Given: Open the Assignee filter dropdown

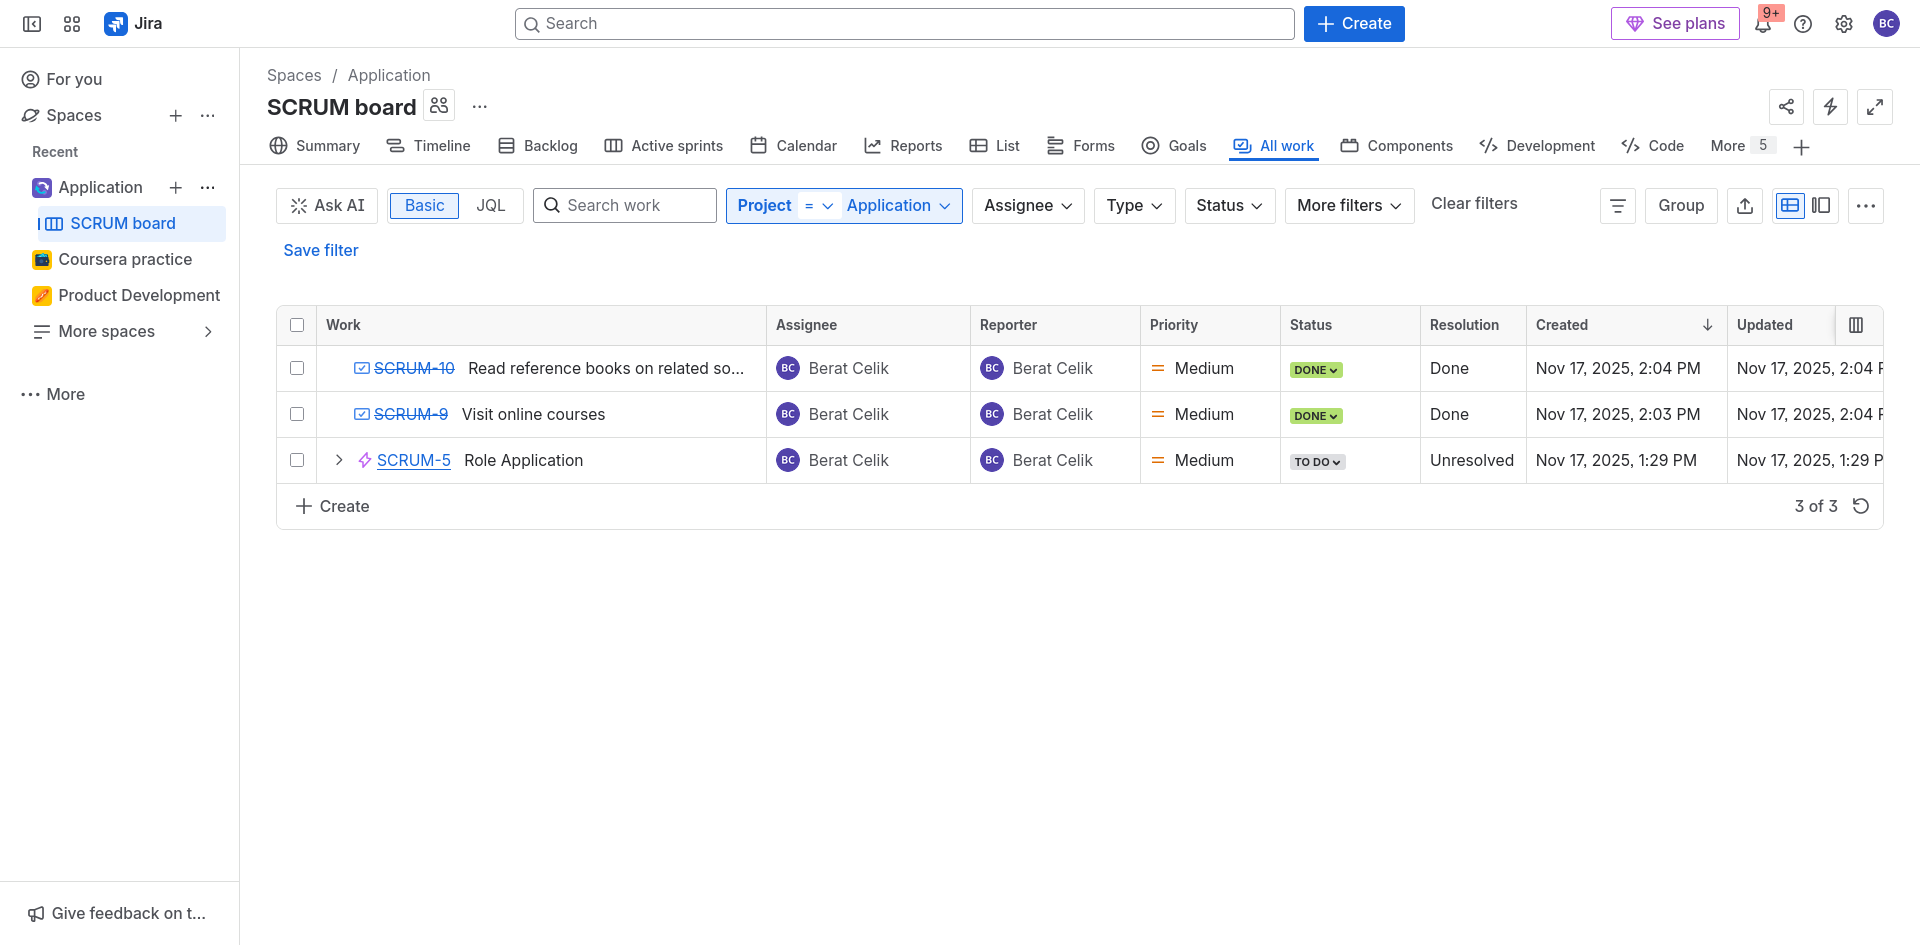Looking at the screenshot, I should 1027,206.
